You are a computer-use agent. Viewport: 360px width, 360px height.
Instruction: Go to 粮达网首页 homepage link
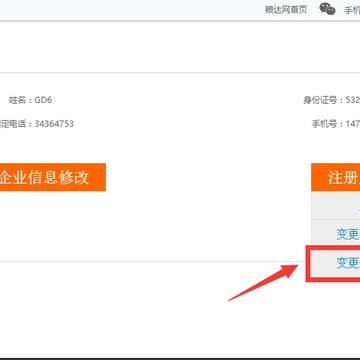point(286,10)
